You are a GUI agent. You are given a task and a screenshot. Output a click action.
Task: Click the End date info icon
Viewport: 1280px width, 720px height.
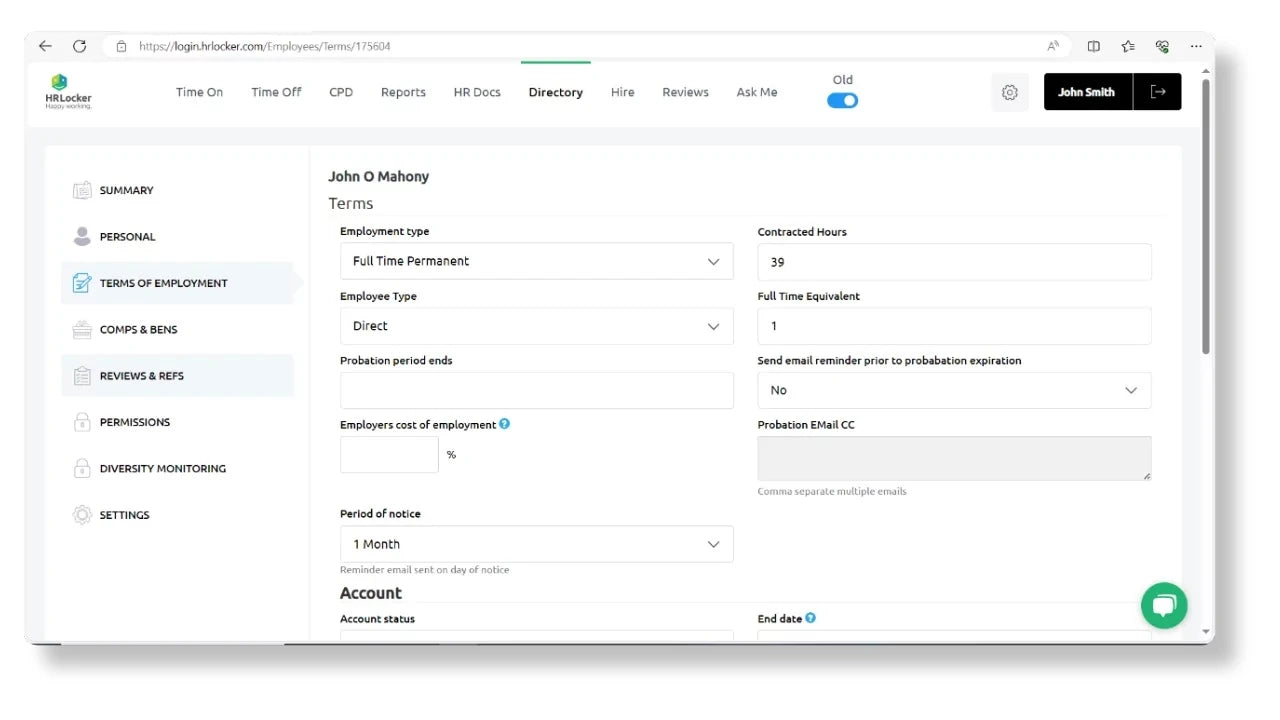point(810,618)
